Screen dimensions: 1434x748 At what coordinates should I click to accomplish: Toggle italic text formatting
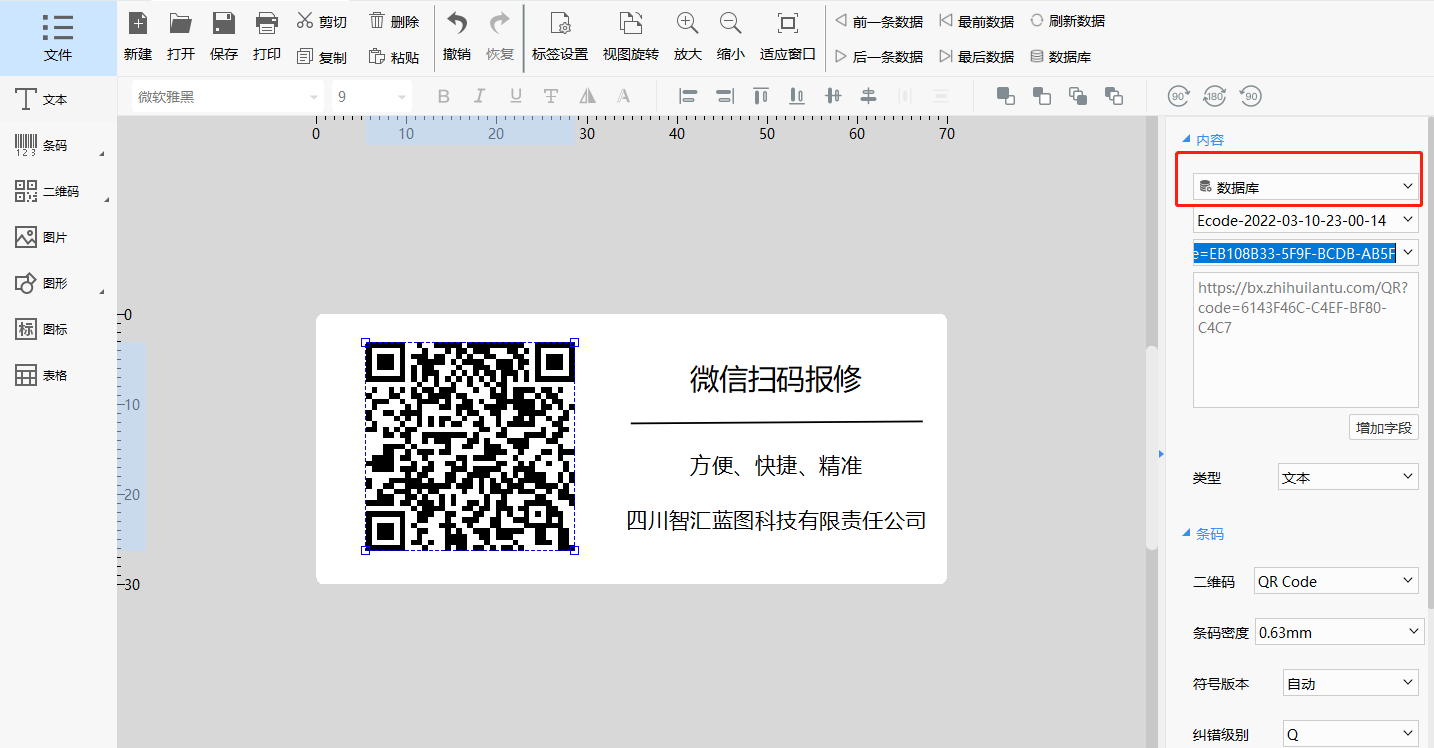click(x=479, y=97)
